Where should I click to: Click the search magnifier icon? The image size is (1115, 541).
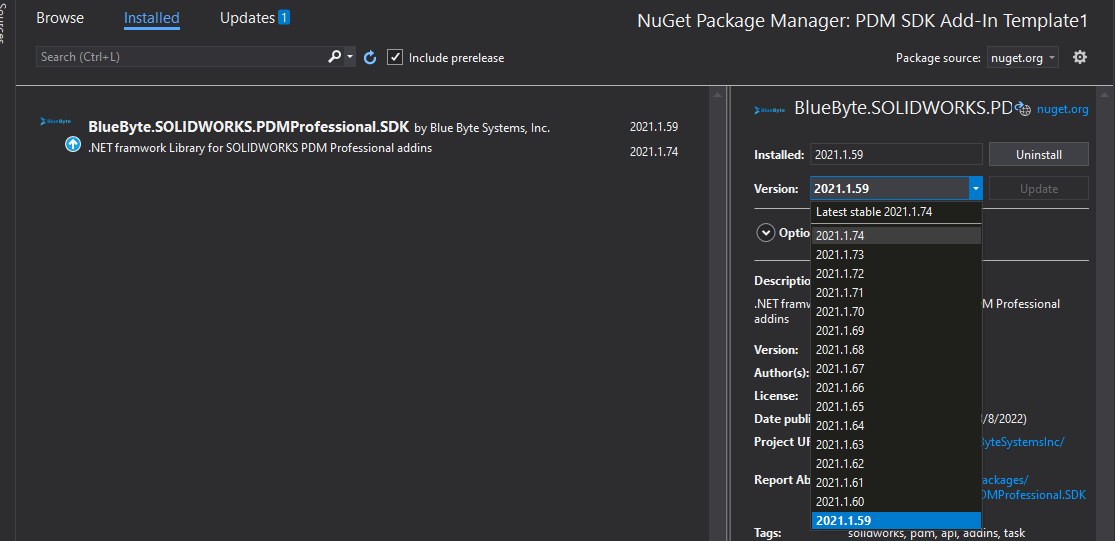click(x=334, y=57)
